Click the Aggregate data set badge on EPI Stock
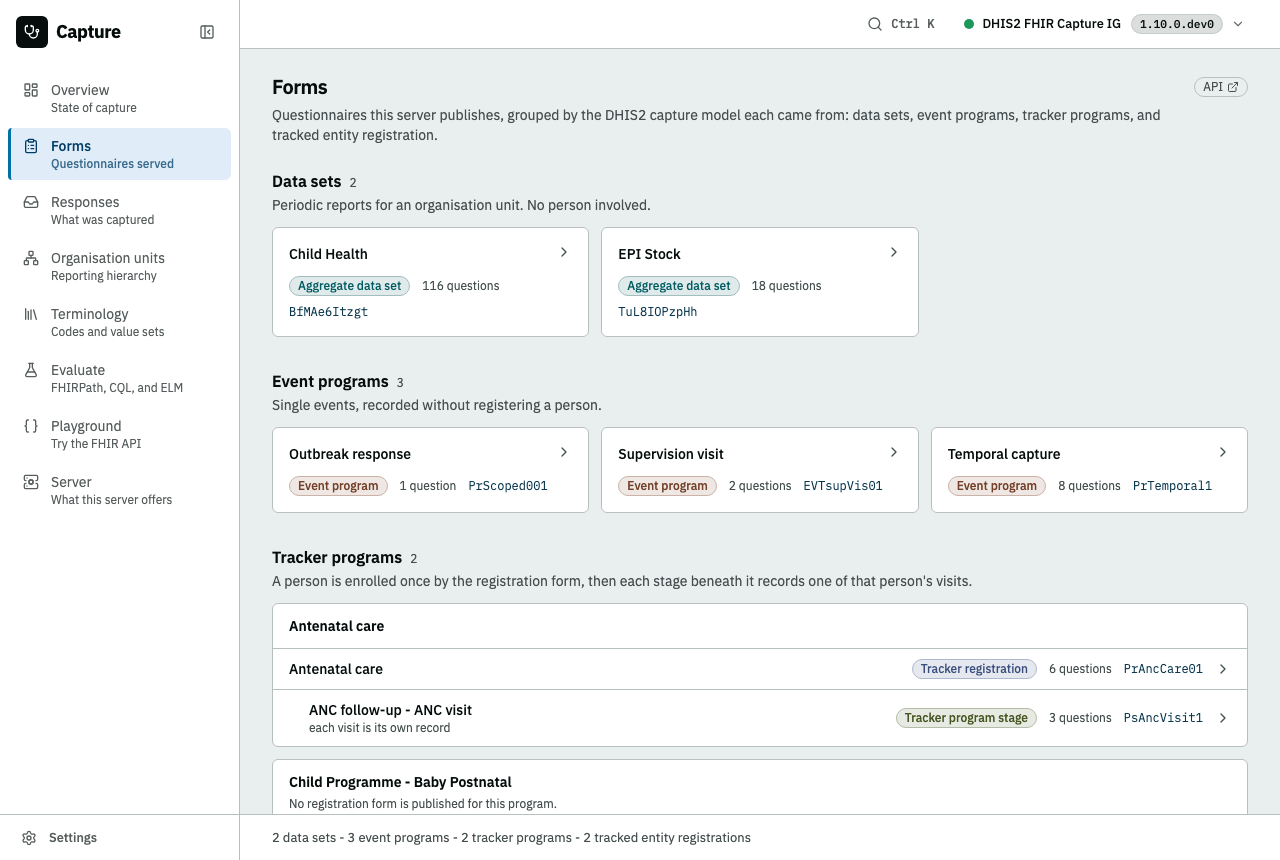 [679, 286]
